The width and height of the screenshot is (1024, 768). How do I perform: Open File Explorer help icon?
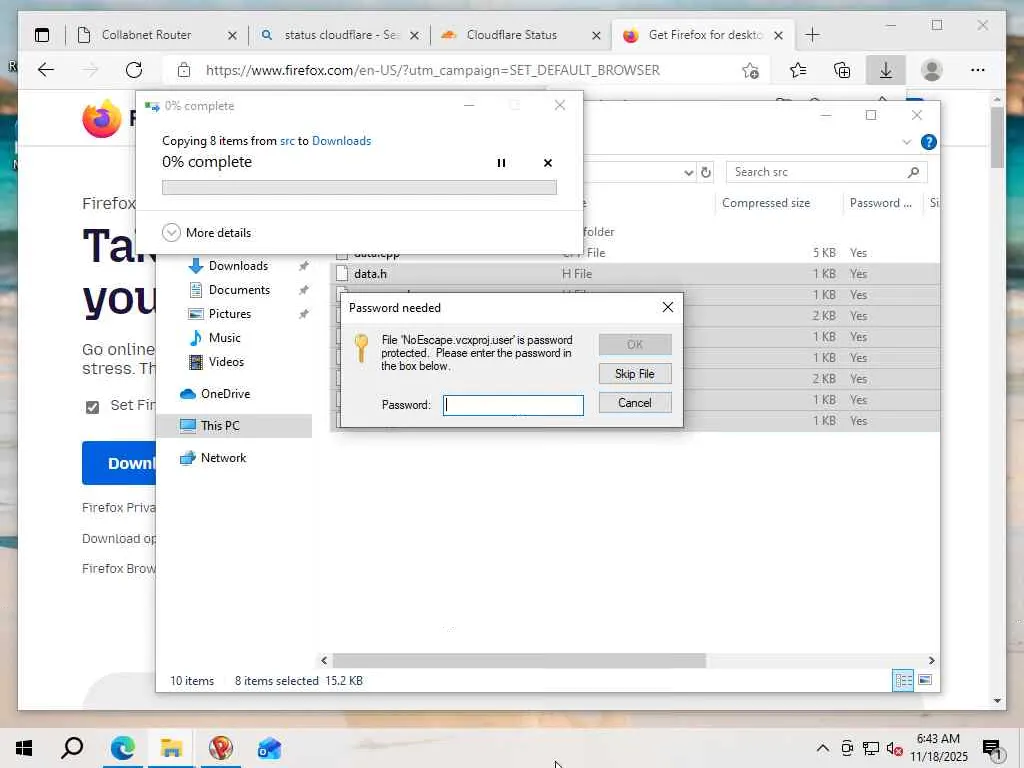pos(929,142)
